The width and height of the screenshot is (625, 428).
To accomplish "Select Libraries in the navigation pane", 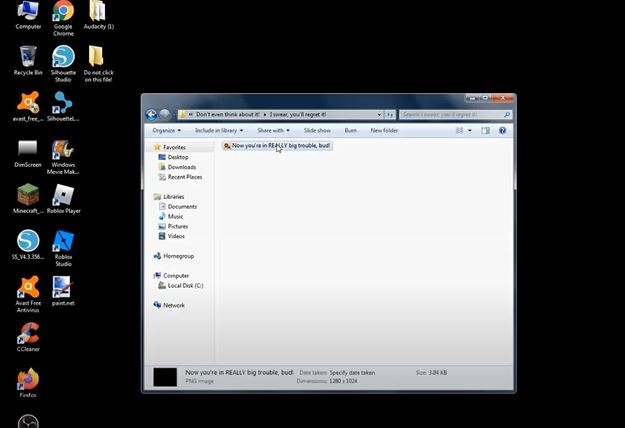I will [173, 197].
